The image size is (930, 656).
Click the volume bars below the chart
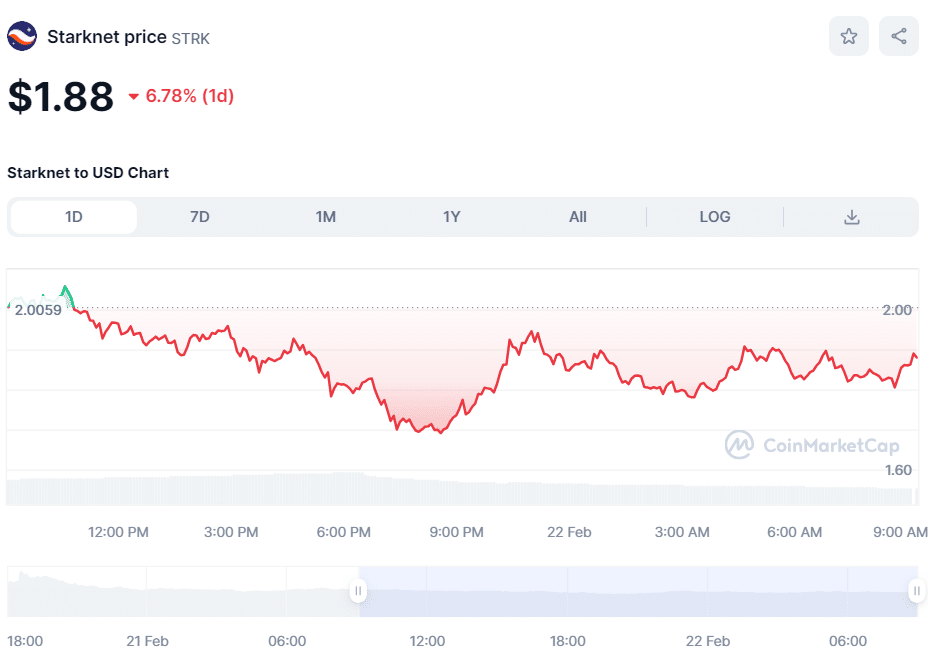point(460,489)
